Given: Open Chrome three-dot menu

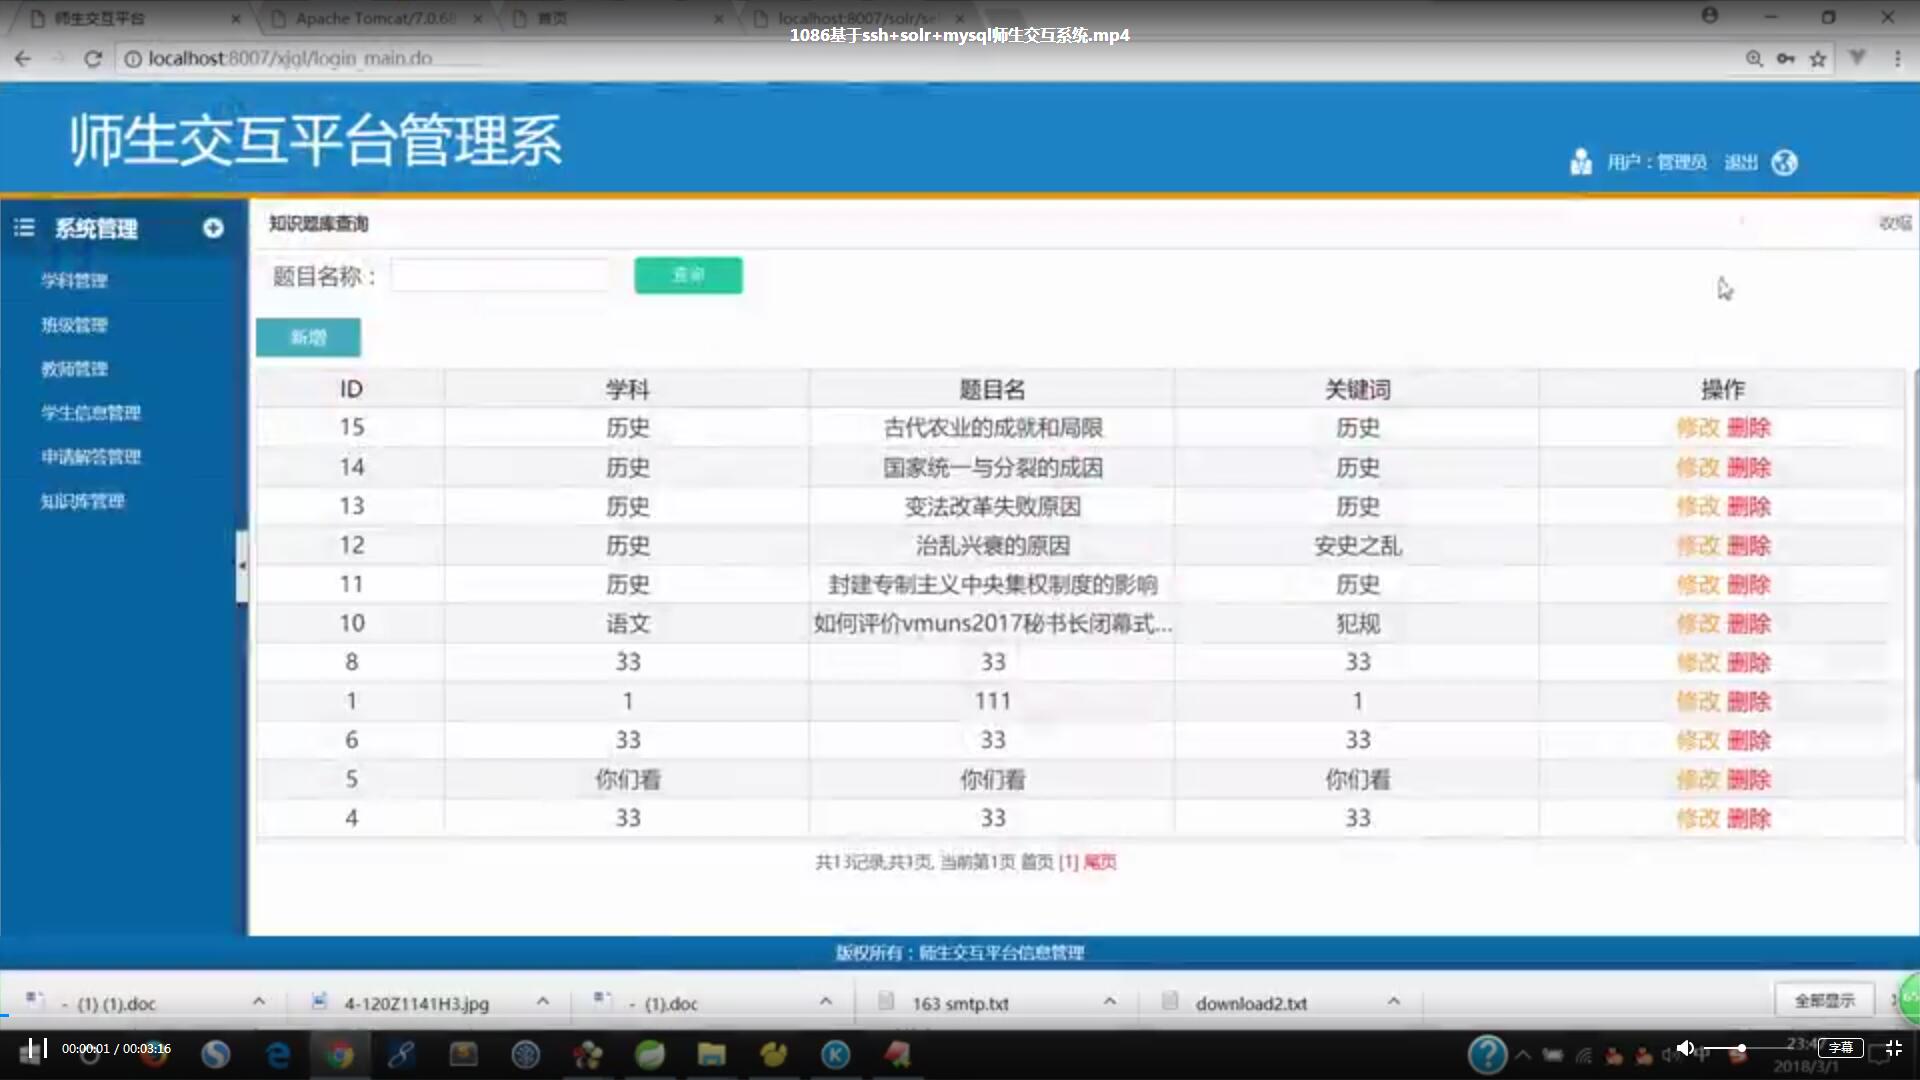Looking at the screenshot, I should click(x=1897, y=59).
